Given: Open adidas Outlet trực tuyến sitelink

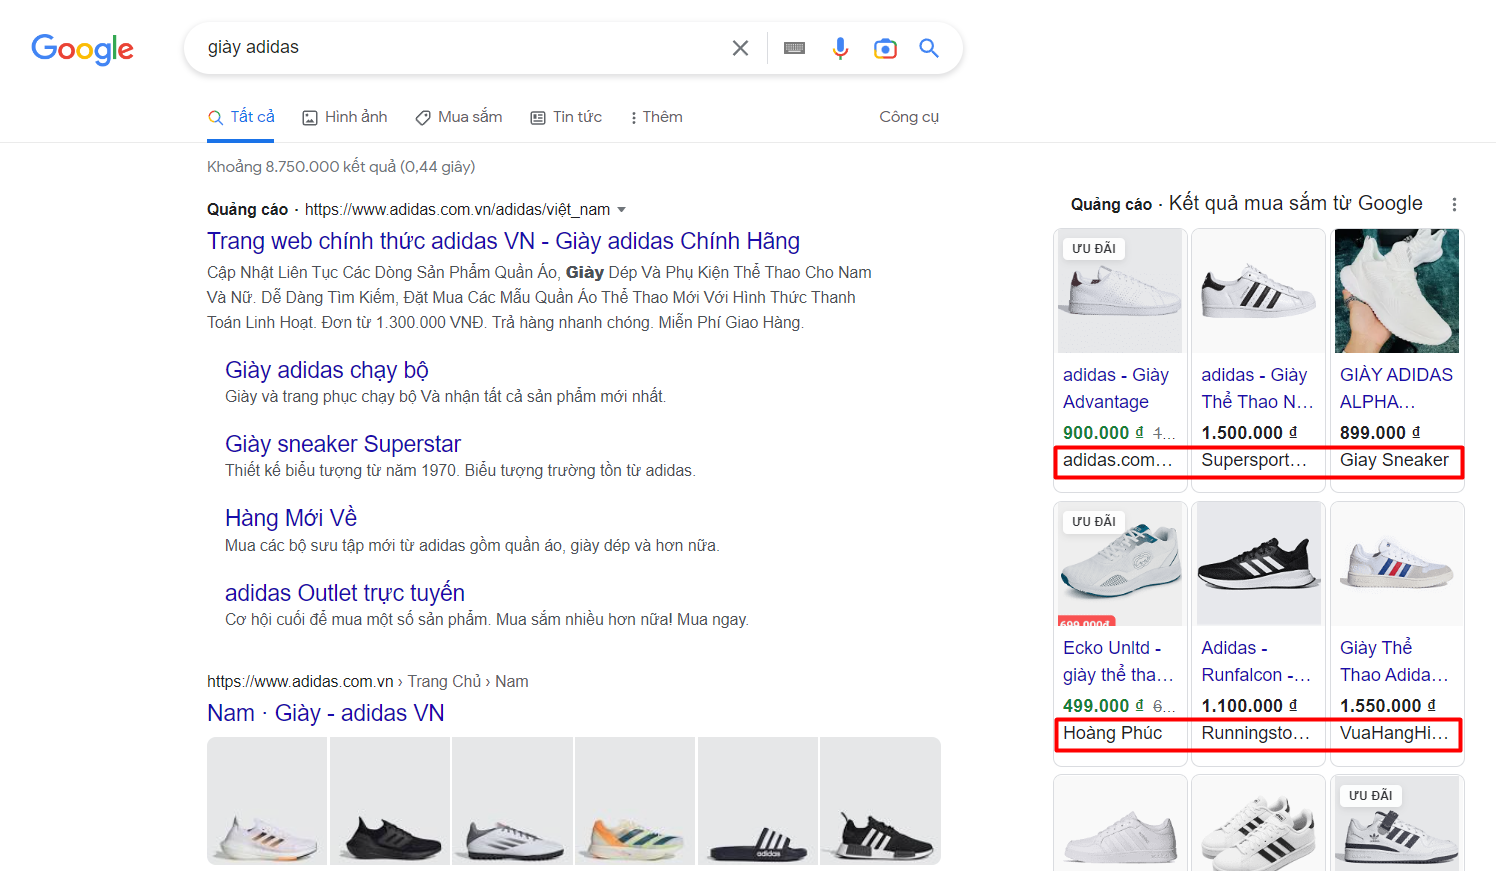Looking at the screenshot, I should [345, 593].
